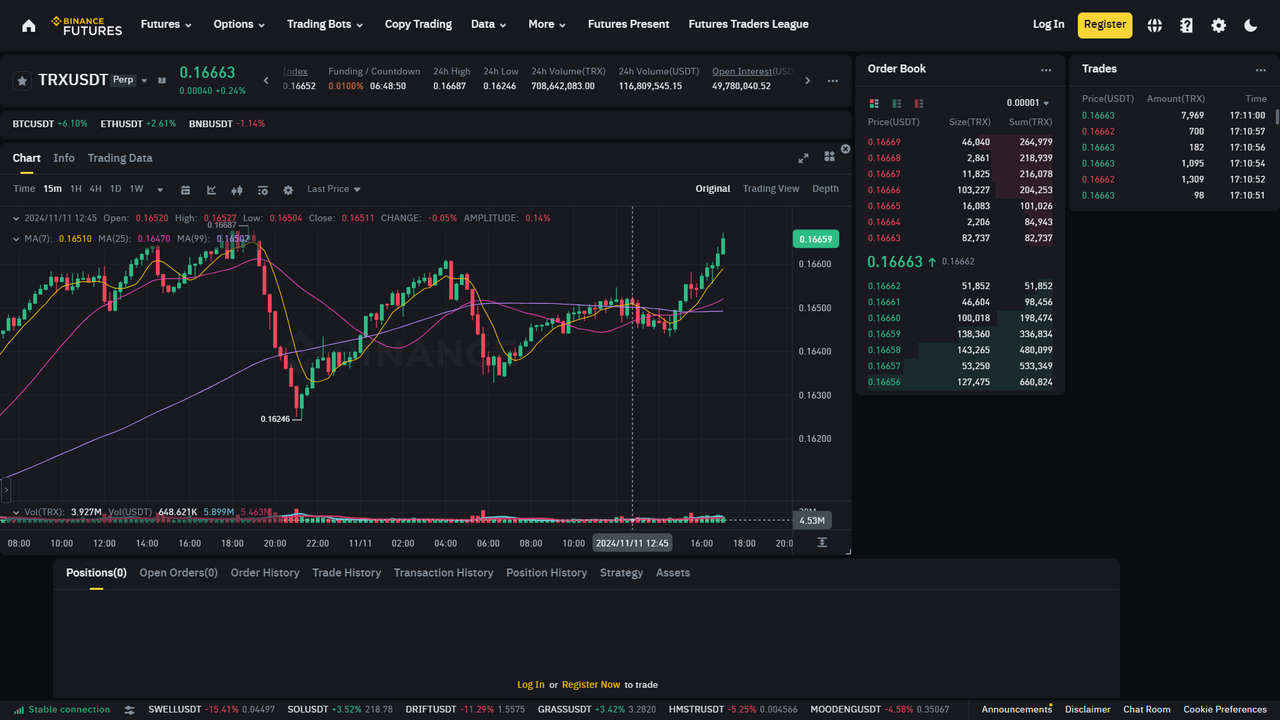This screenshot has width=1280, height=720.
Task: Click Log In in the header
Action: pos(1049,25)
